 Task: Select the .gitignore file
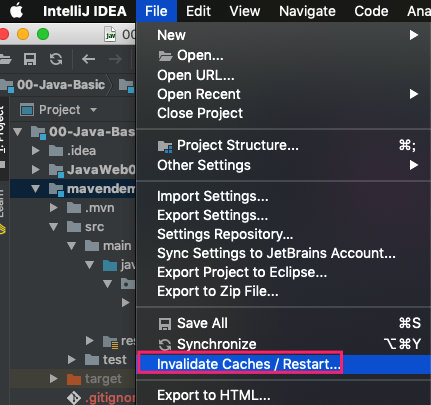click(73, 397)
